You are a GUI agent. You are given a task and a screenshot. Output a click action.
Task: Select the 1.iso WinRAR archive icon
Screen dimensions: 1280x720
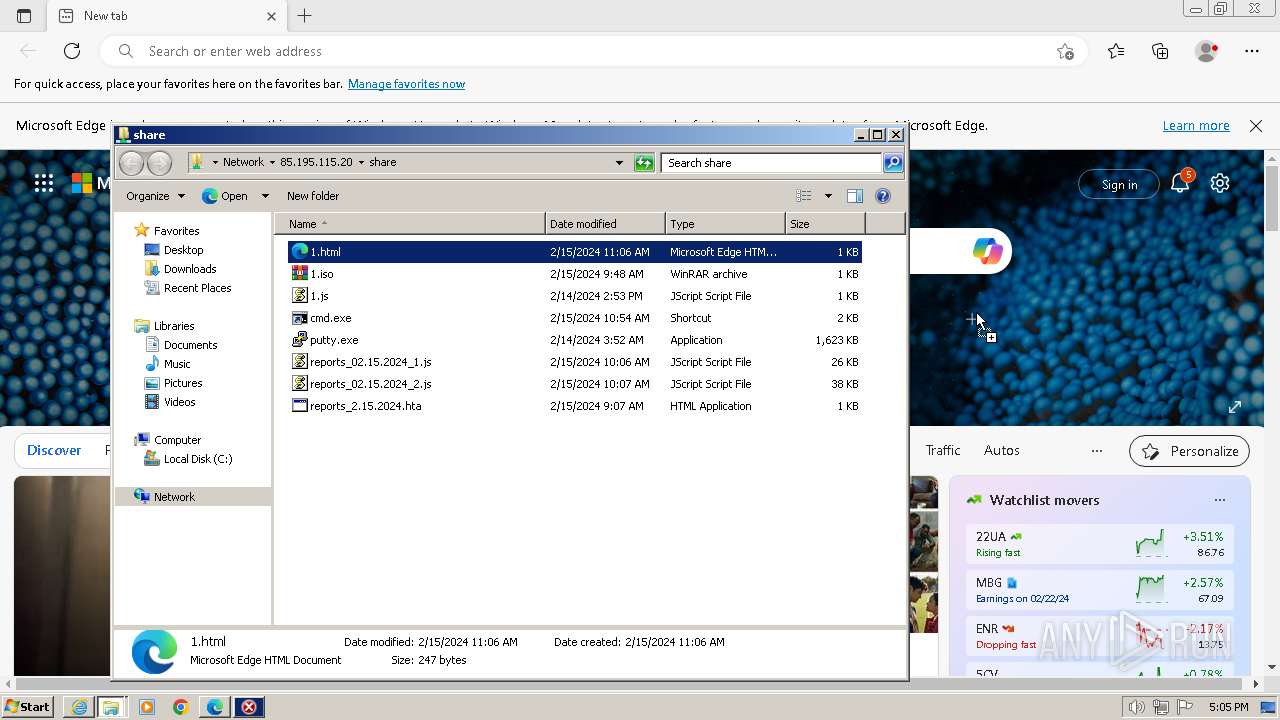[299, 274]
